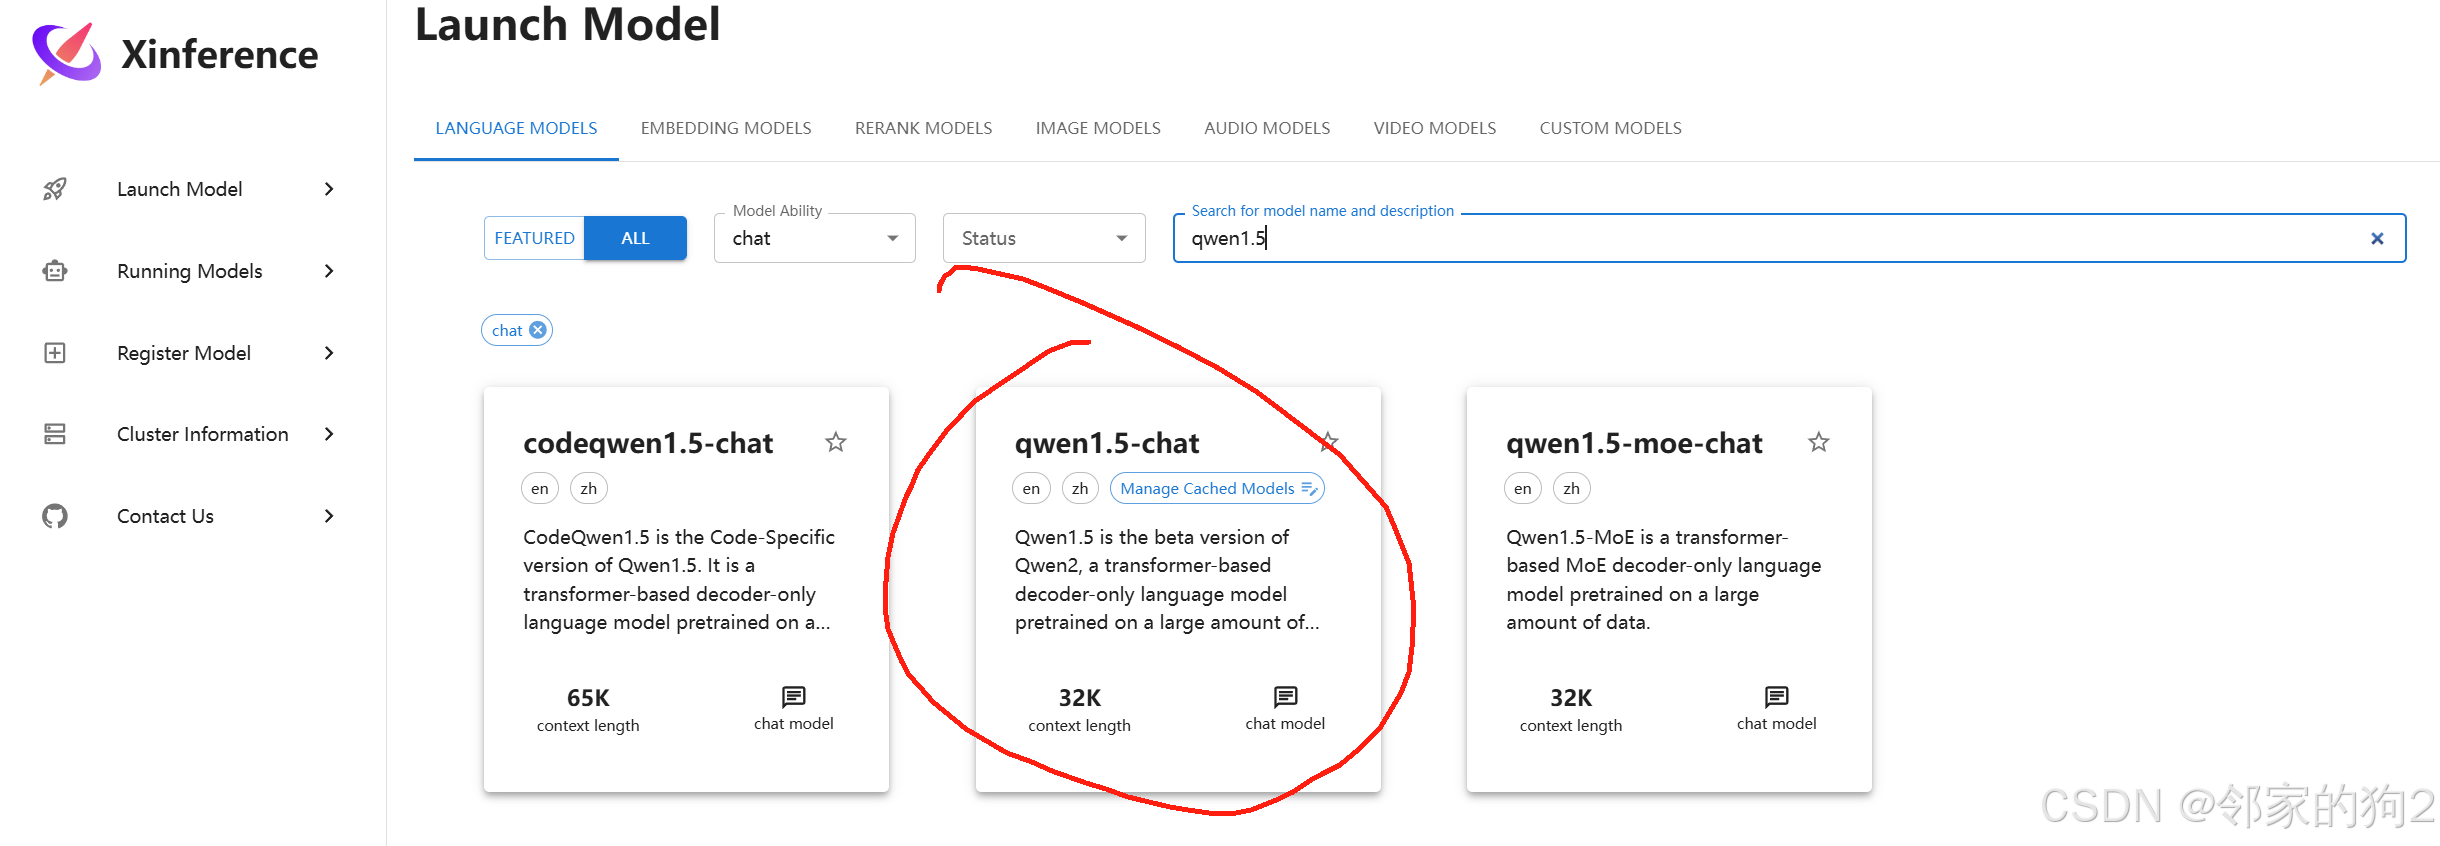Open the qwen1.5-chat model card title

pos(1107,443)
